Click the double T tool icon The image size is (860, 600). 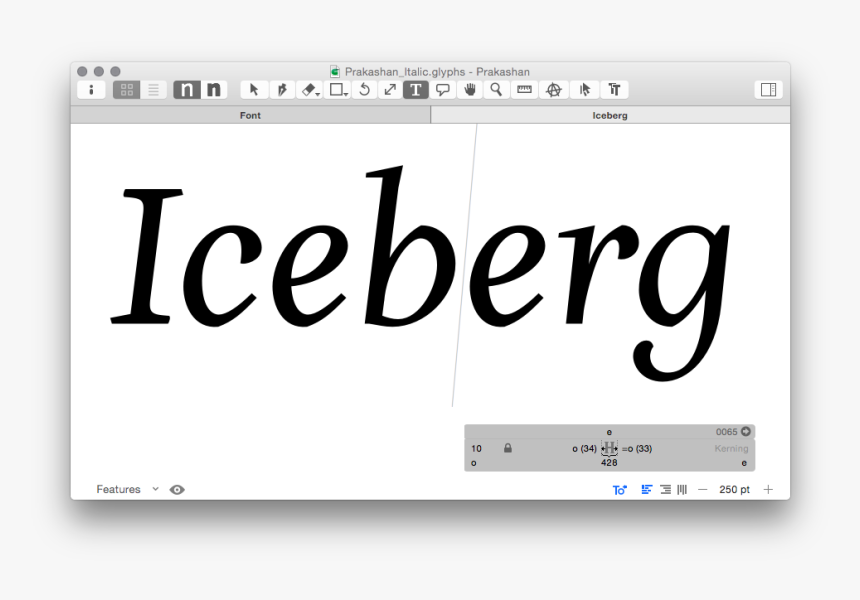(614, 89)
